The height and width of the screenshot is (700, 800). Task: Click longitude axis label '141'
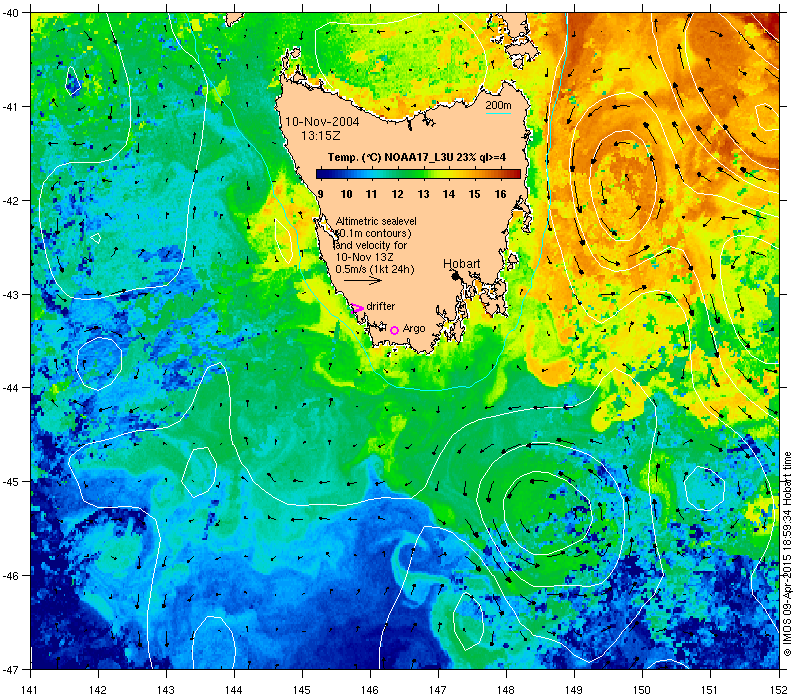(30, 690)
